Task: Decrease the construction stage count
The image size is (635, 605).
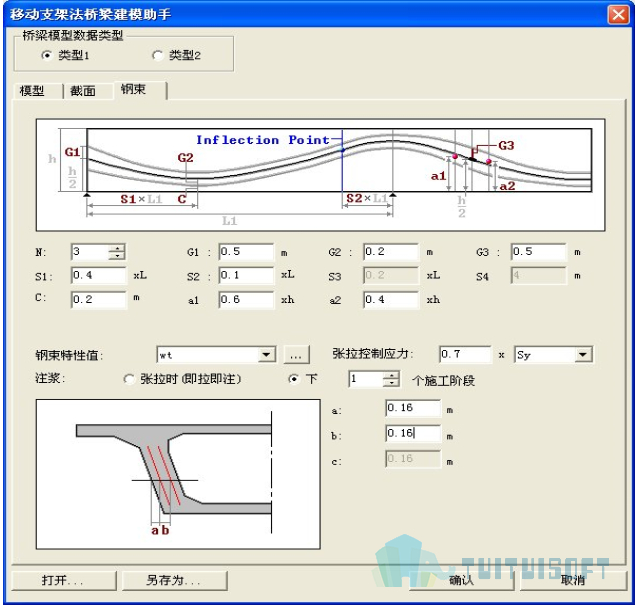Action: 391,383
